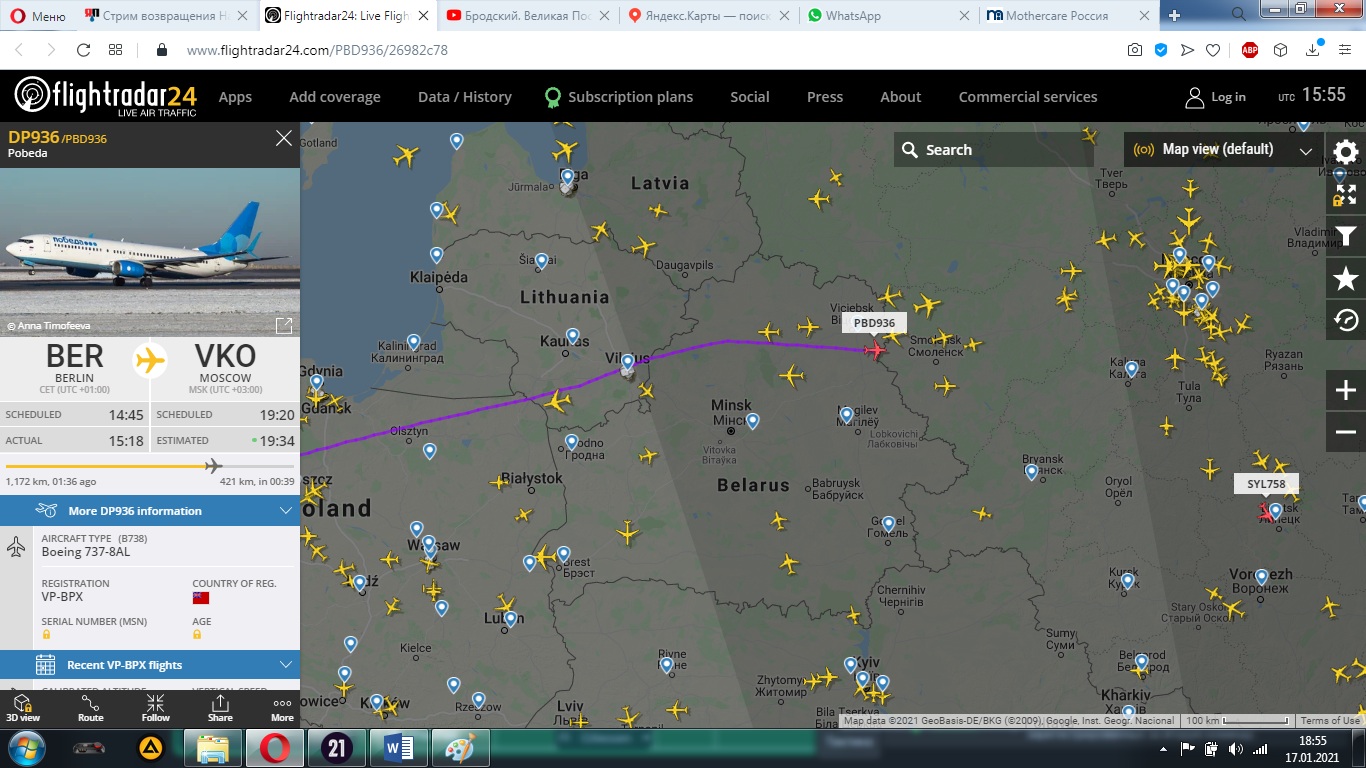The image size is (1366, 768).
Task: Click the locked Age padlock
Action: pos(197,634)
